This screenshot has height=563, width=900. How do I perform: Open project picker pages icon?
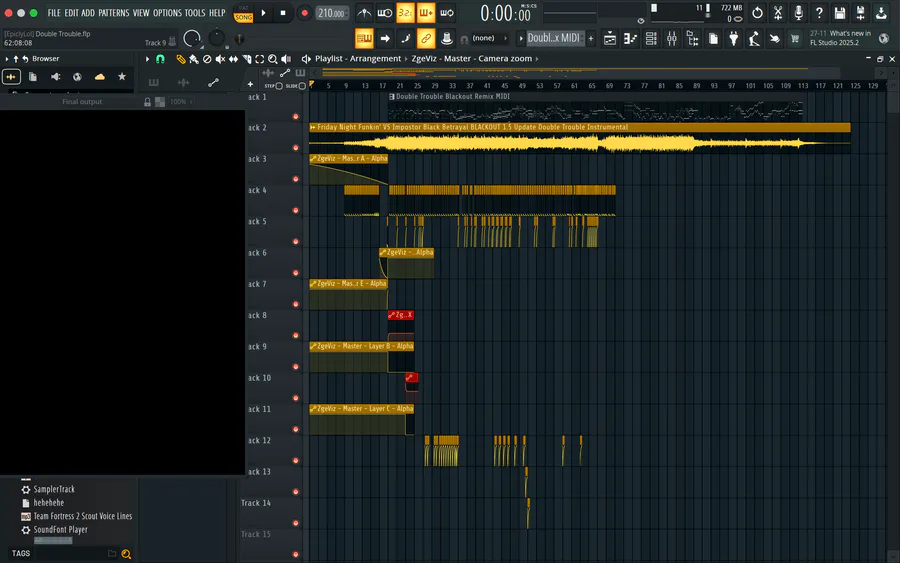pyautogui.click(x=713, y=38)
